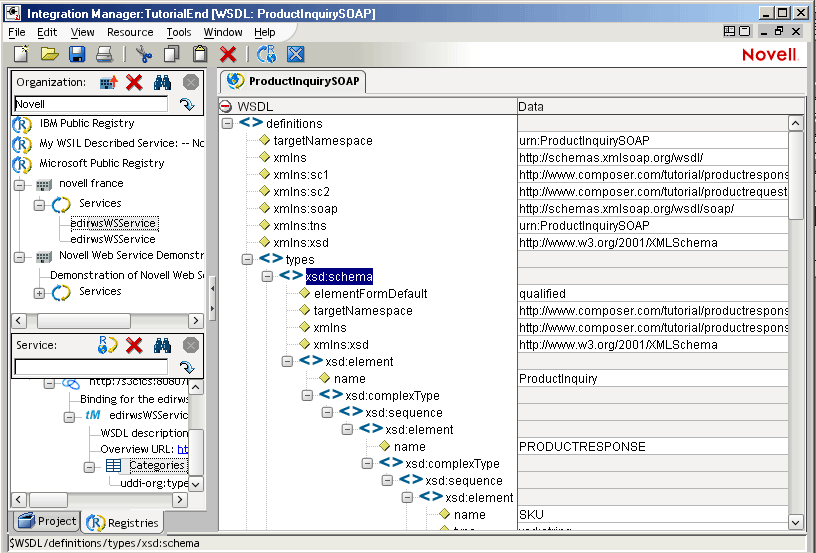
Task: Select the Microsoft Public Registry icon
Action: point(22,164)
